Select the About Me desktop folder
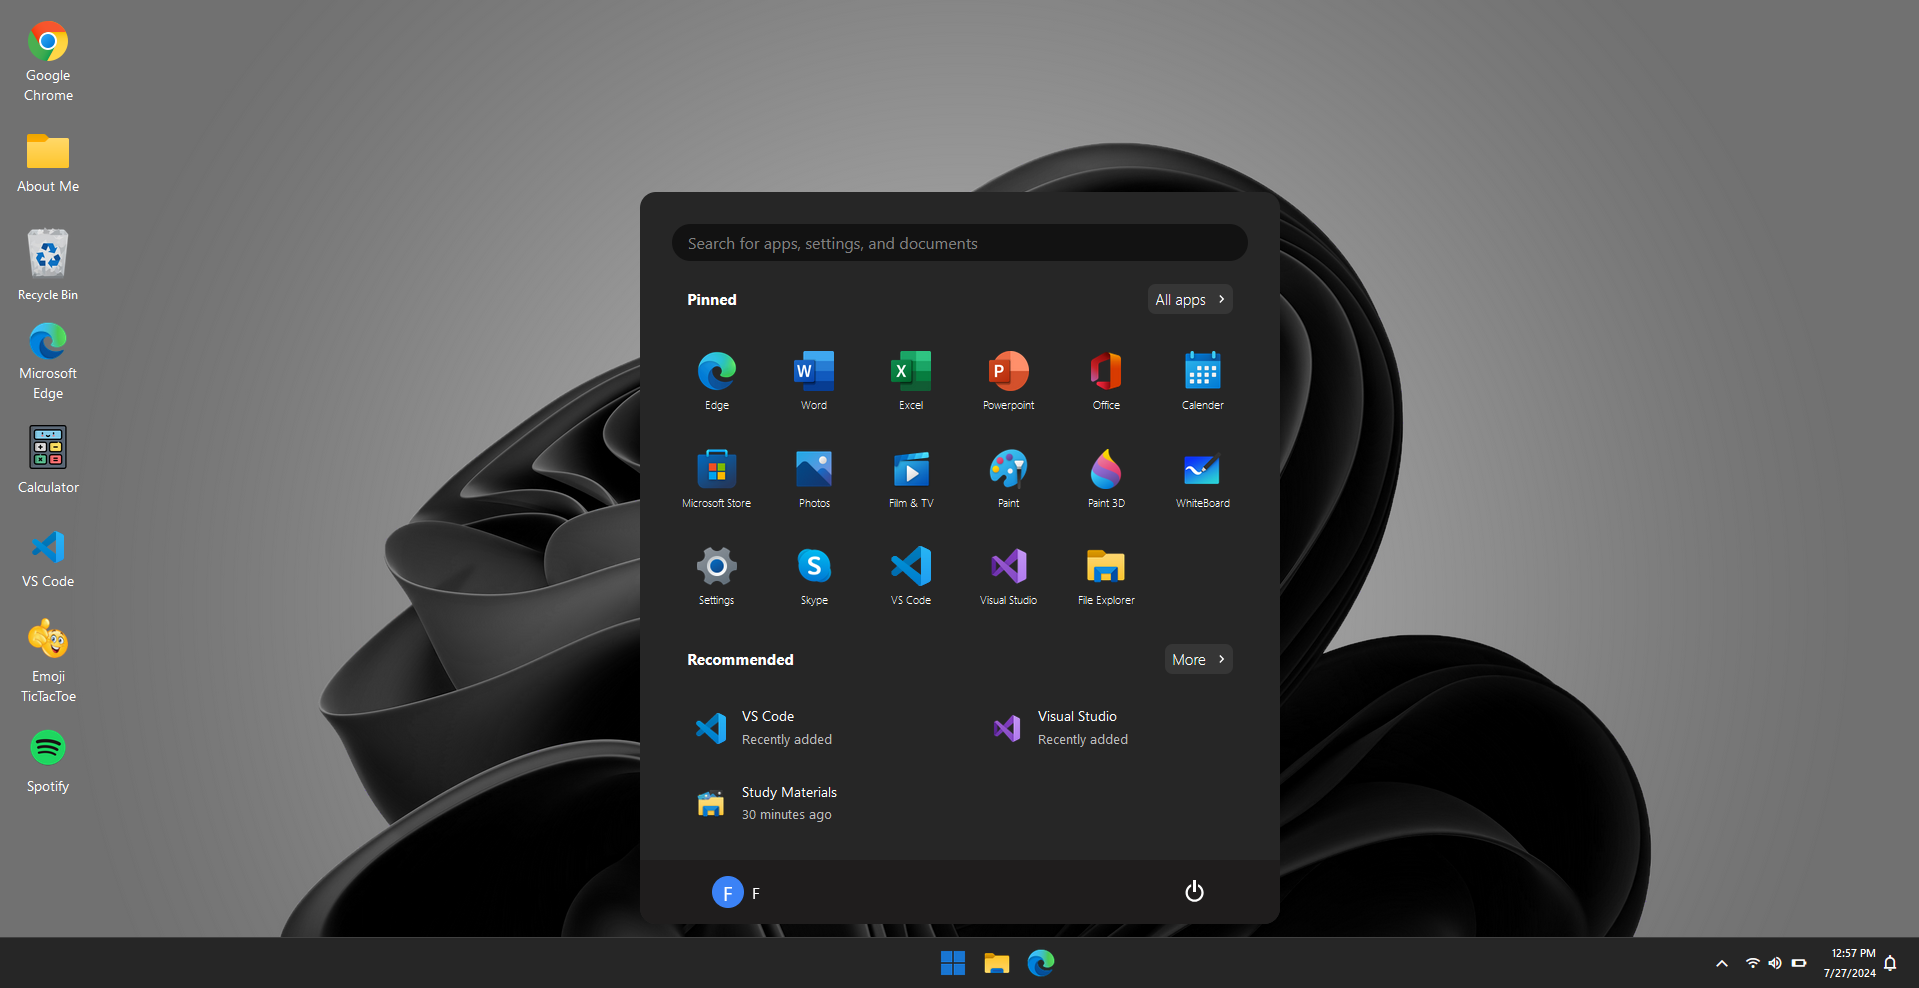The image size is (1919, 988). (x=48, y=163)
